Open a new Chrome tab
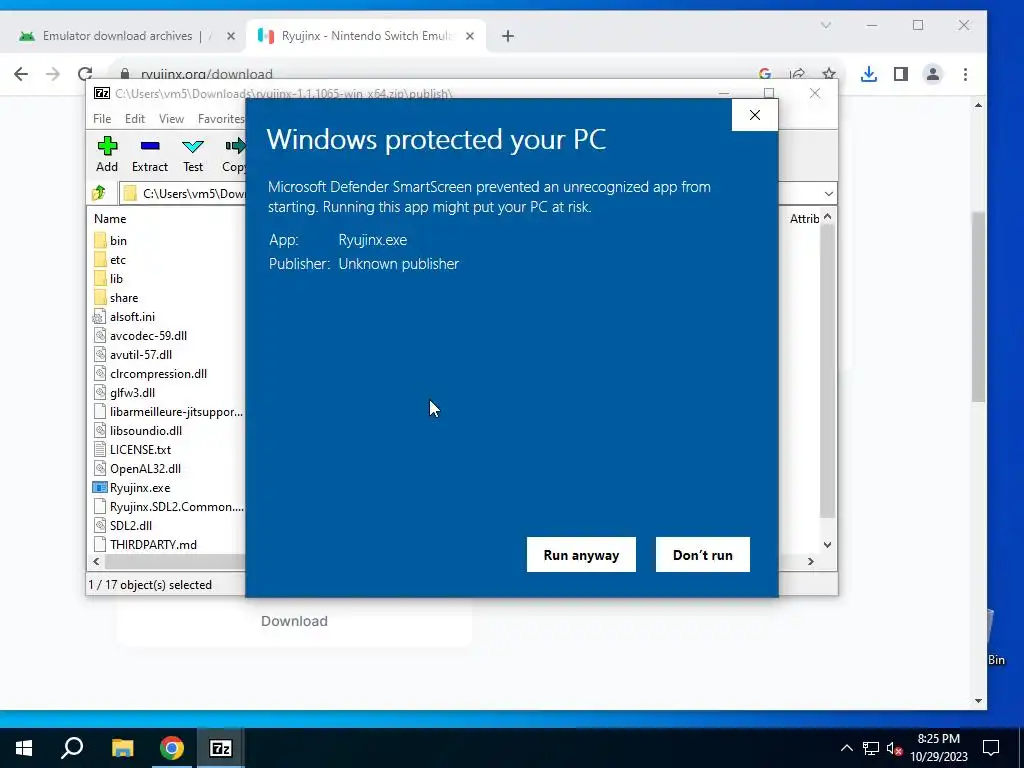Viewport: 1024px width, 768px height. click(x=507, y=36)
